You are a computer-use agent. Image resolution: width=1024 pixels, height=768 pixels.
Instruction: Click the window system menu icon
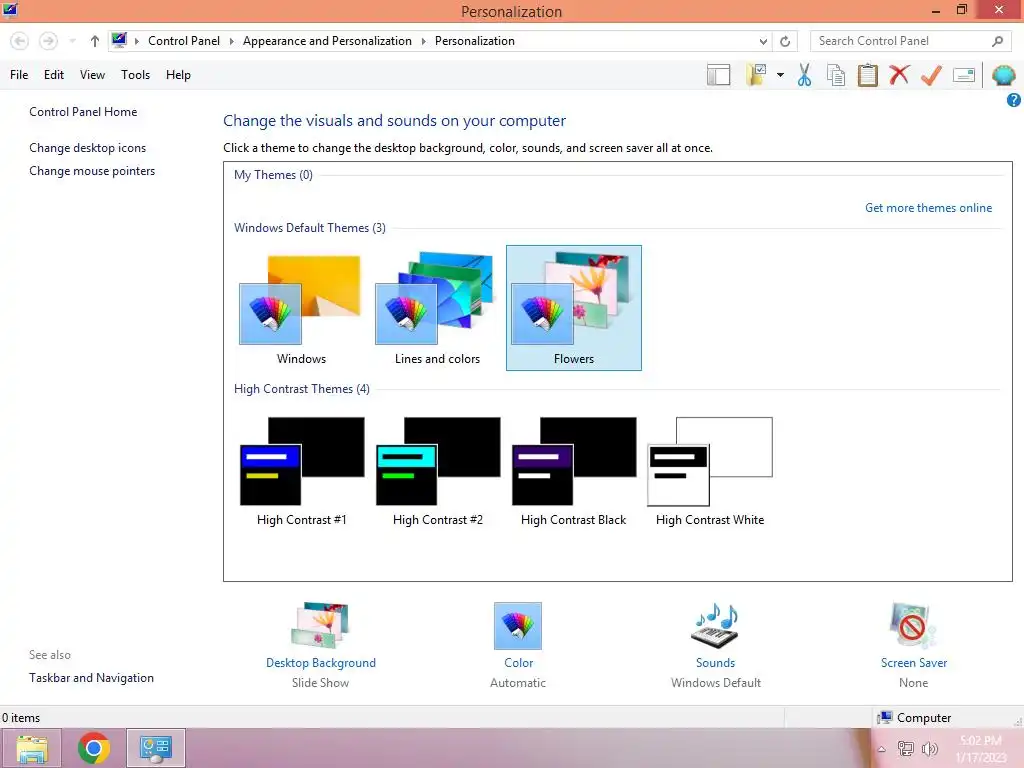pyautogui.click(x=10, y=10)
